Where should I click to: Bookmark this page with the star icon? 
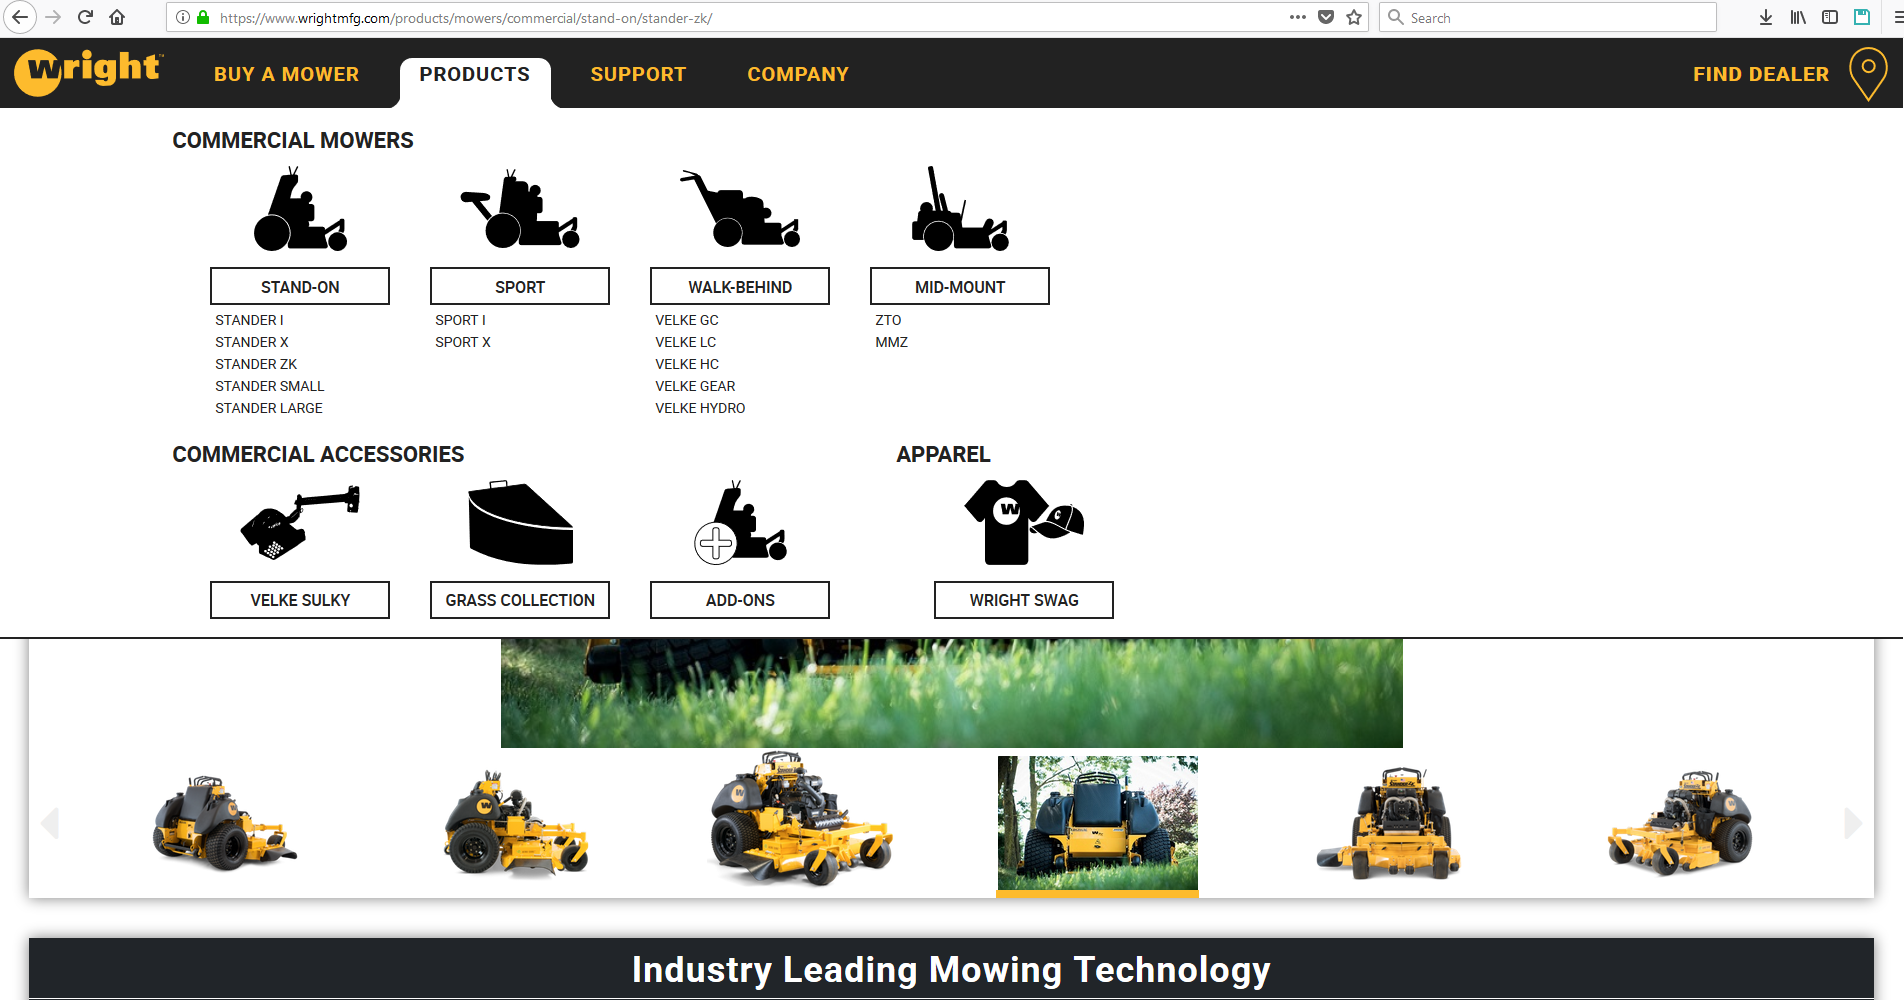tap(1354, 17)
